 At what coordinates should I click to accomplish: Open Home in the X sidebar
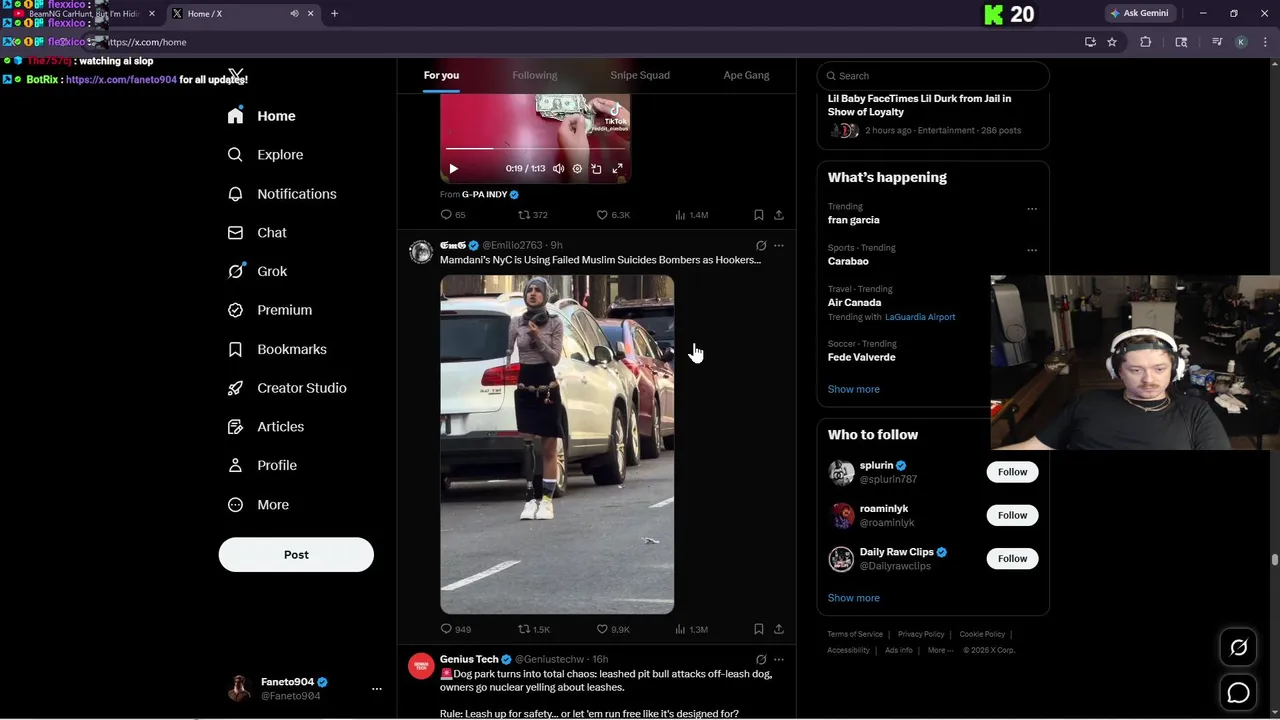pos(261,116)
